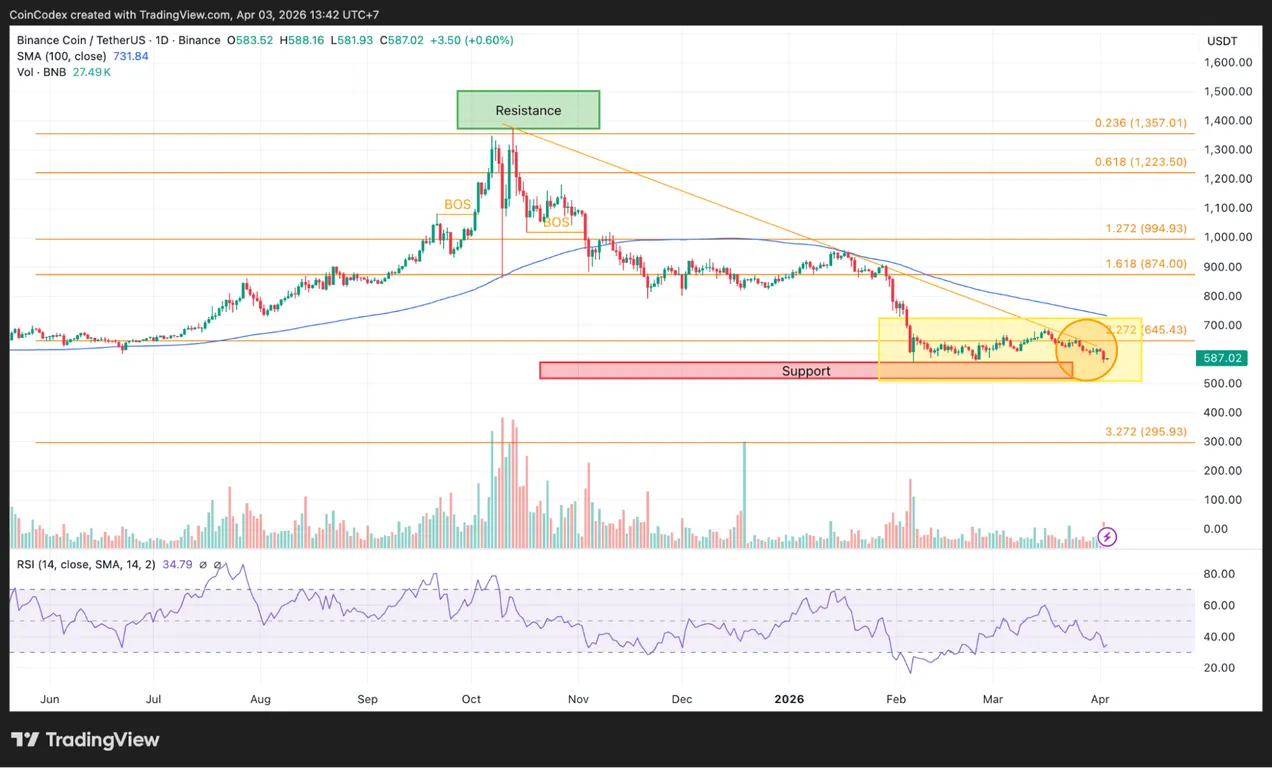The width and height of the screenshot is (1272, 768).
Task: Select the SMA (100, close) indicator legend
Action: pos(60,57)
